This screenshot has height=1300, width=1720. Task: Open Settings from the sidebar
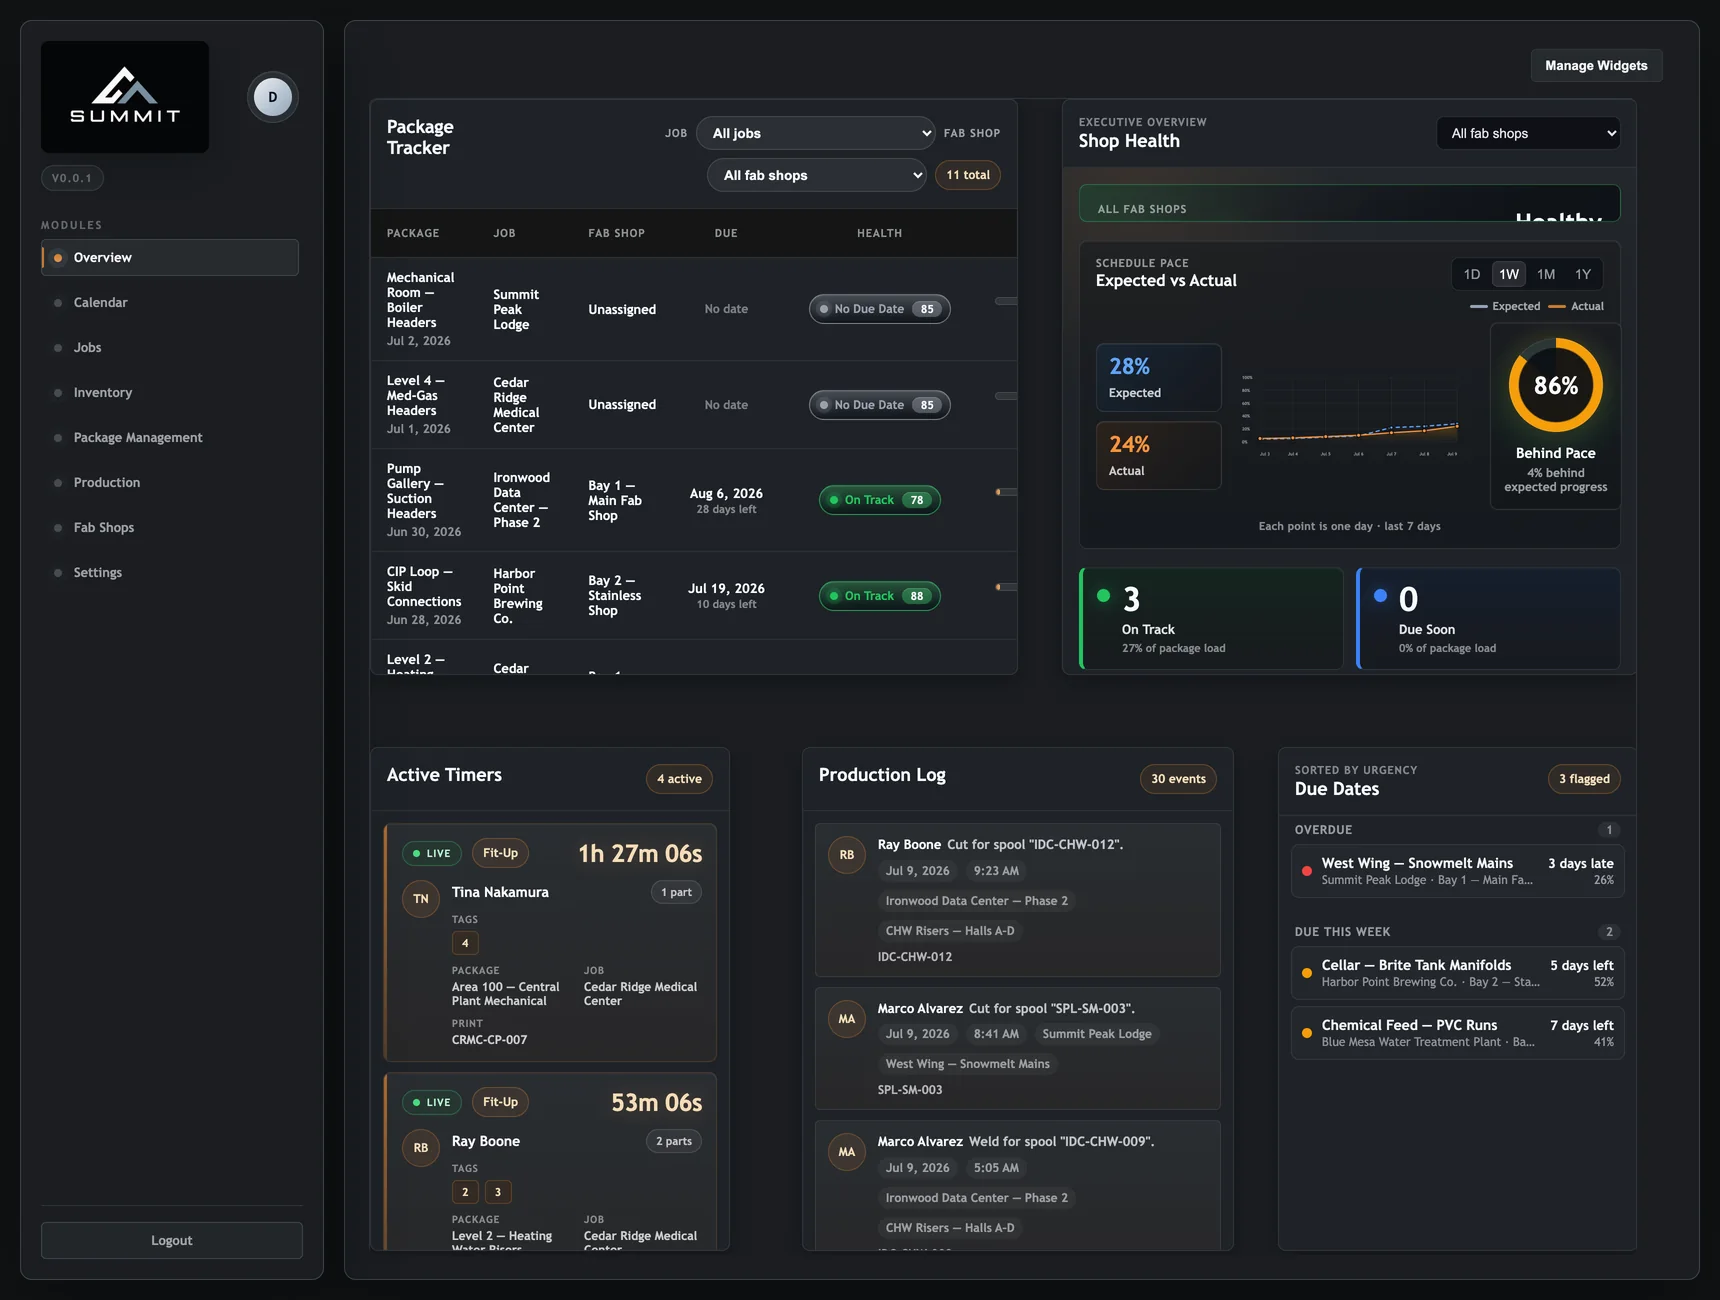click(170, 572)
